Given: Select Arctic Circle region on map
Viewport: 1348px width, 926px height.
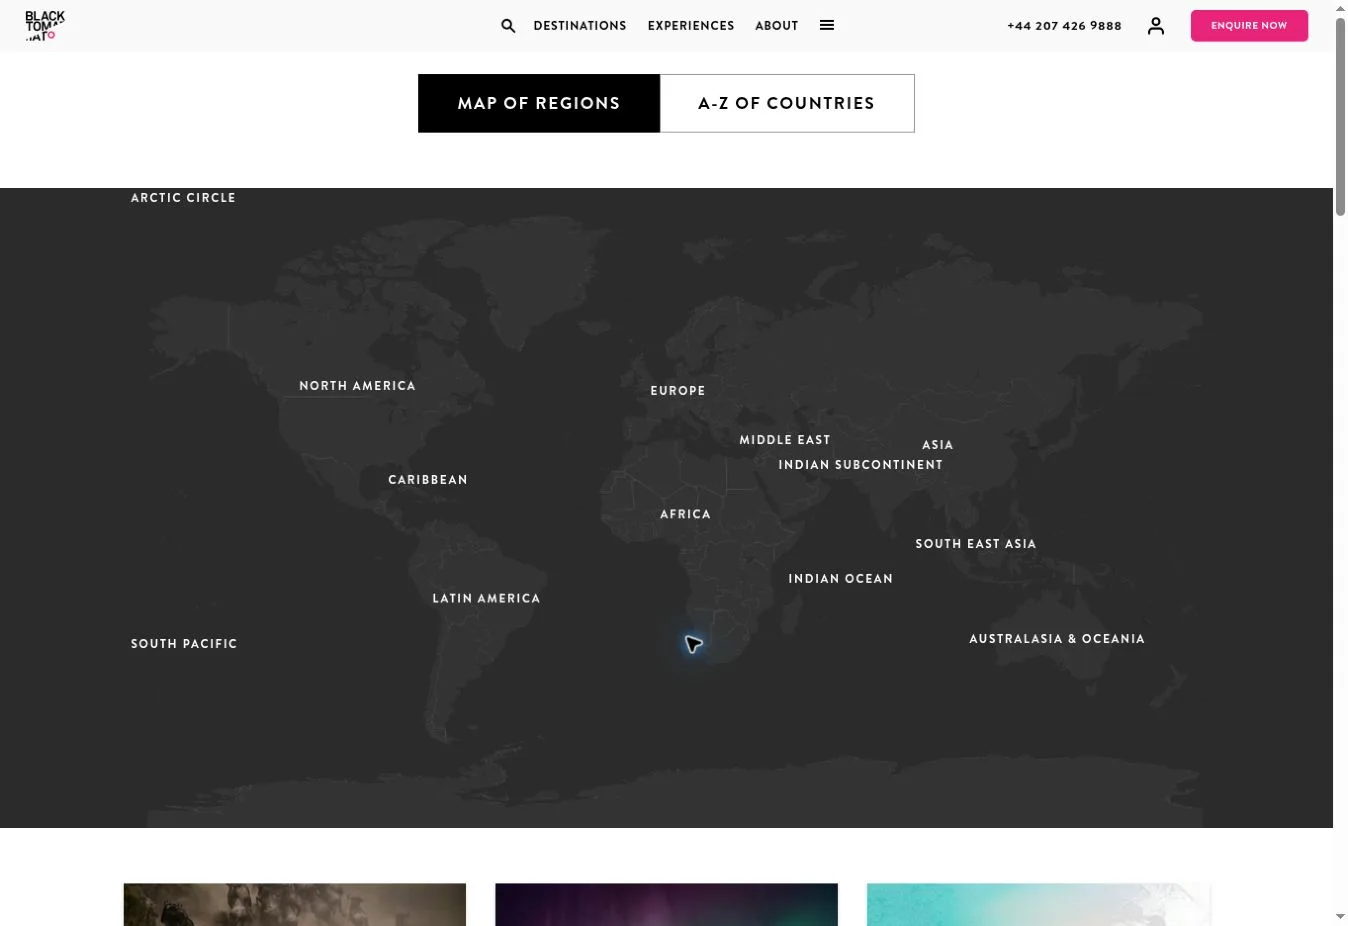Looking at the screenshot, I should (x=183, y=198).
